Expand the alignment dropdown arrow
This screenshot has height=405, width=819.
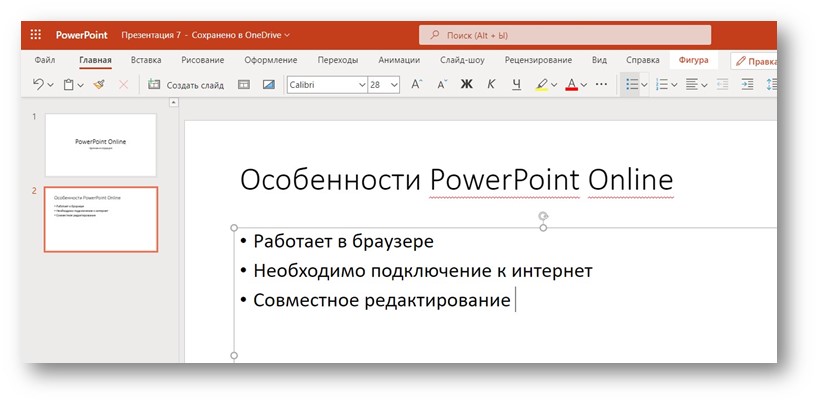click(x=704, y=85)
